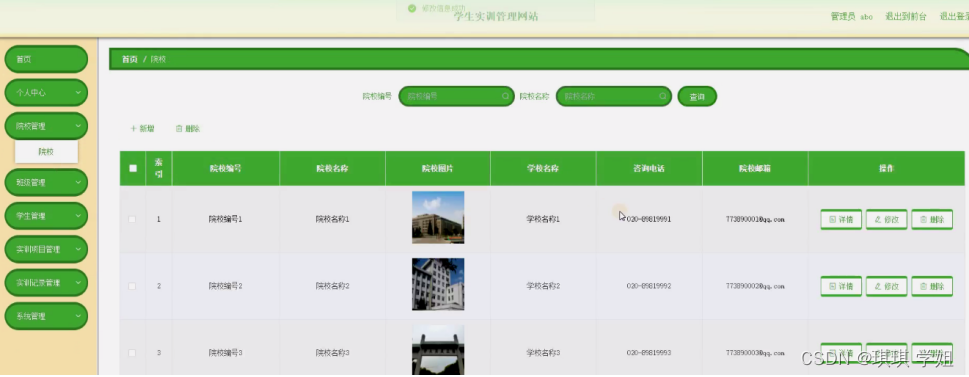
Task: Click 院校 in the breadcrumb
Action: [x=158, y=59]
